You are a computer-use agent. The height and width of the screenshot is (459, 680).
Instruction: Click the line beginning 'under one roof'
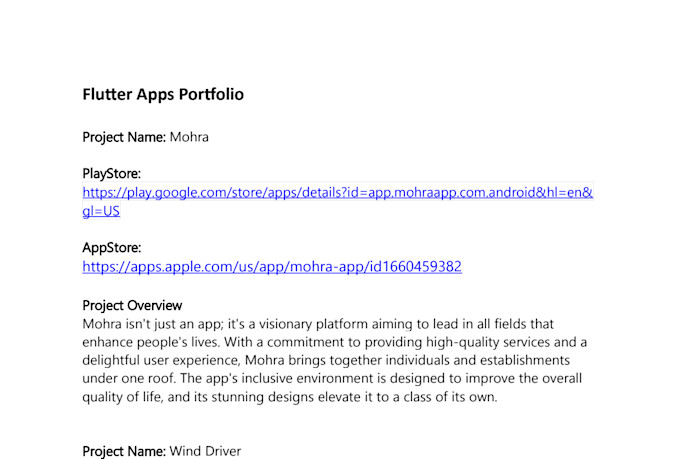point(332,378)
